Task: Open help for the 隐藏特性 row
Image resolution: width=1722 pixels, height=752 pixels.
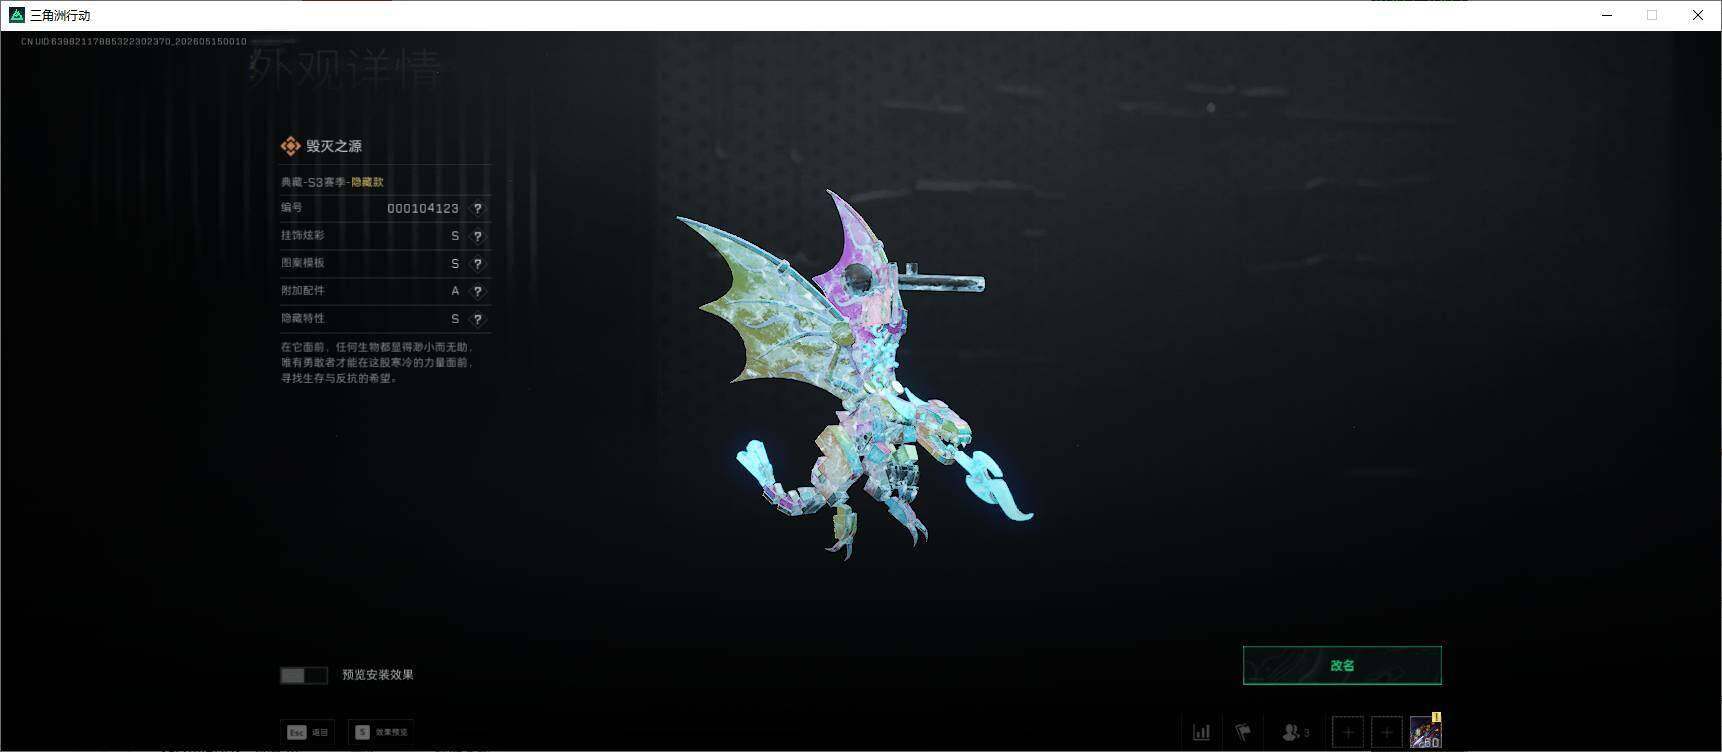Action: click(x=478, y=319)
